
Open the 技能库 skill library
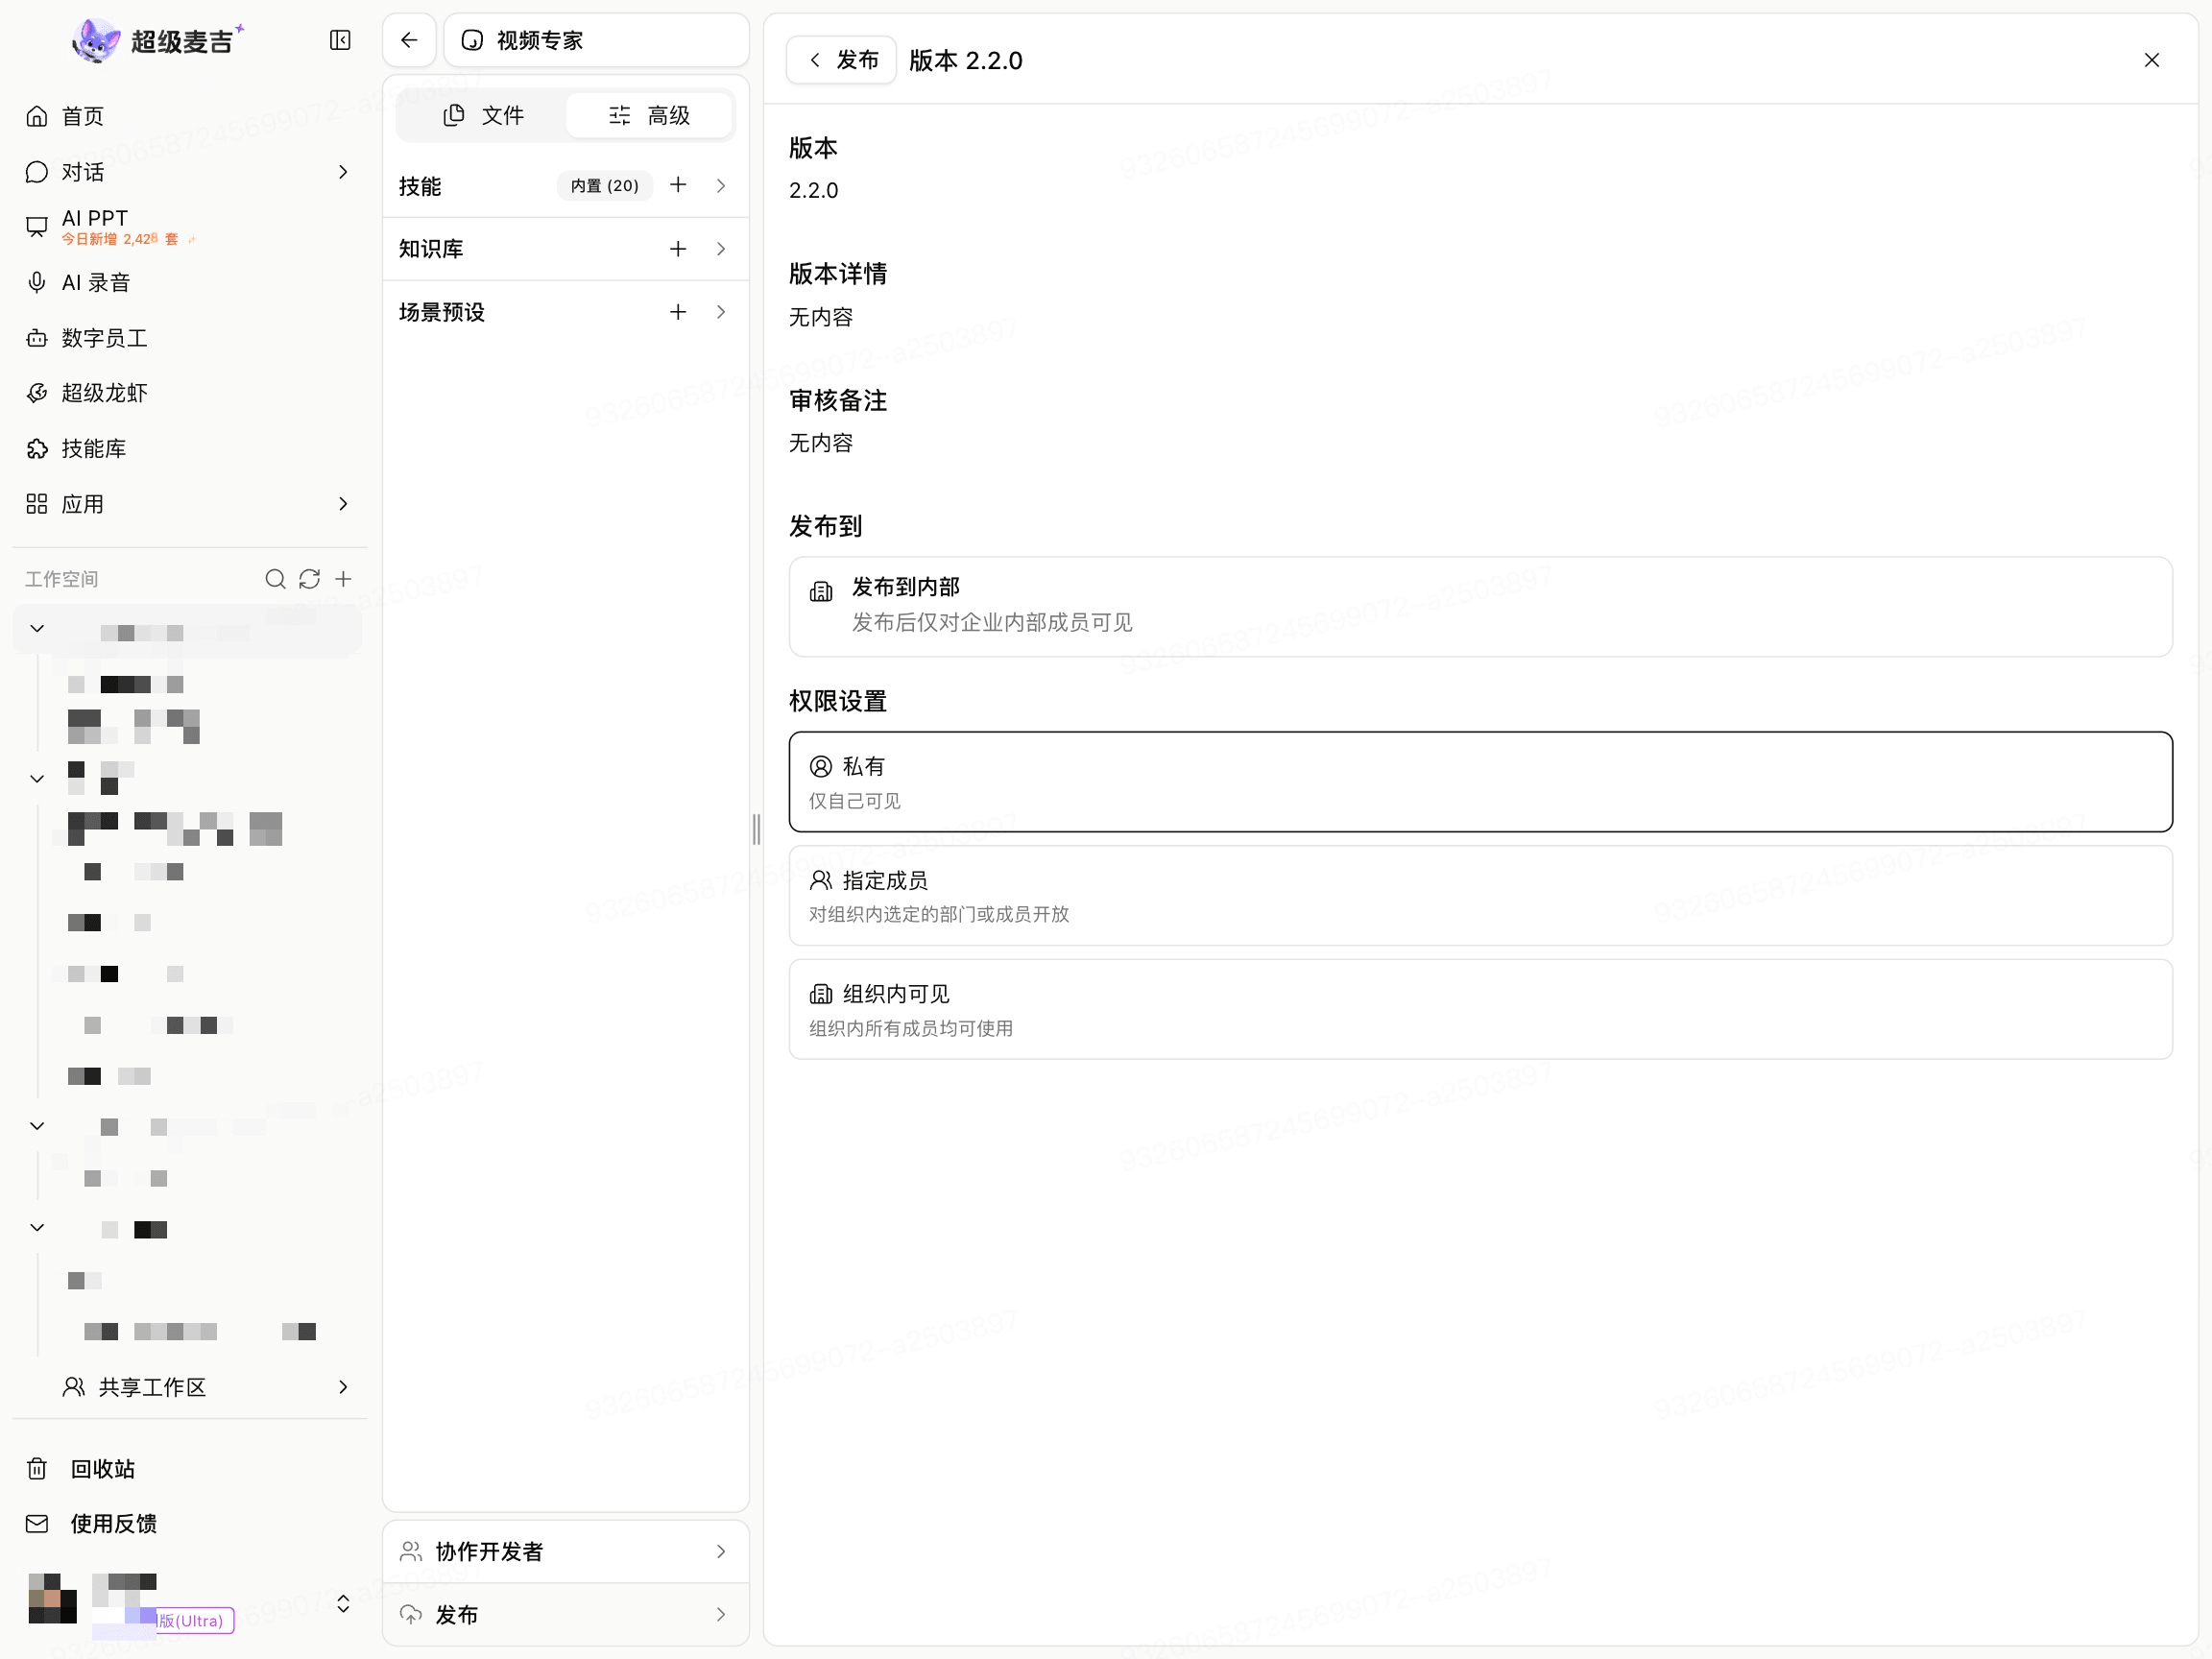pos(190,448)
